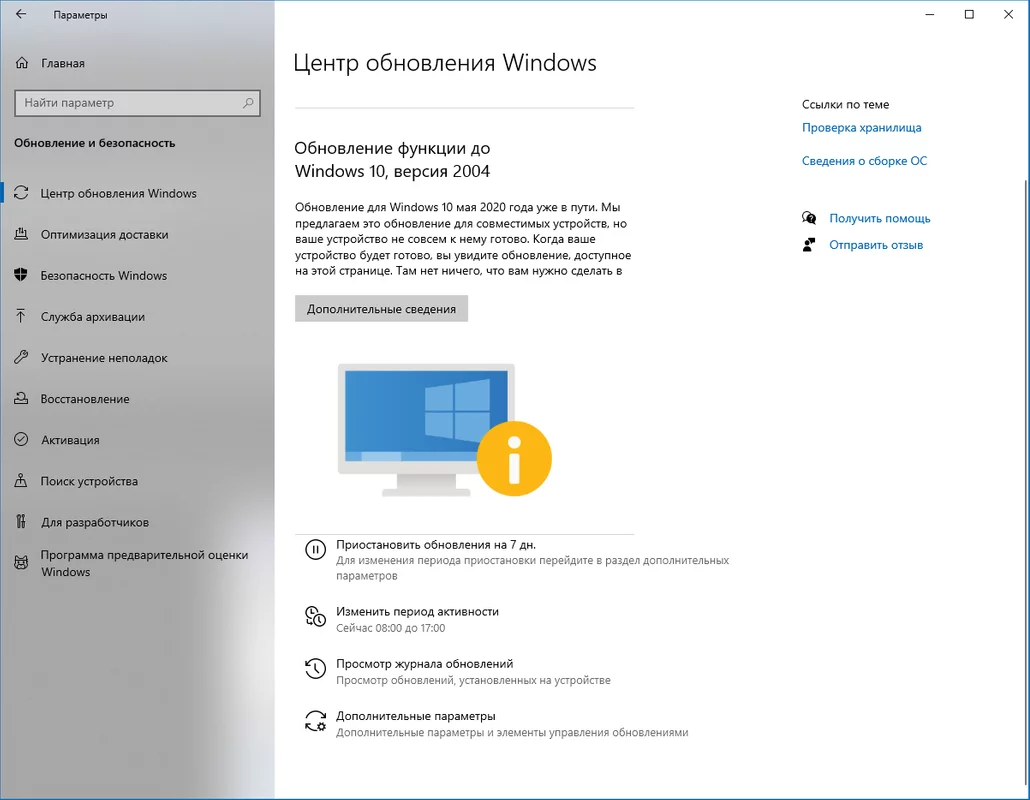Click the yellow info badge on monitor image
This screenshot has height=800, width=1030.
coord(514,458)
